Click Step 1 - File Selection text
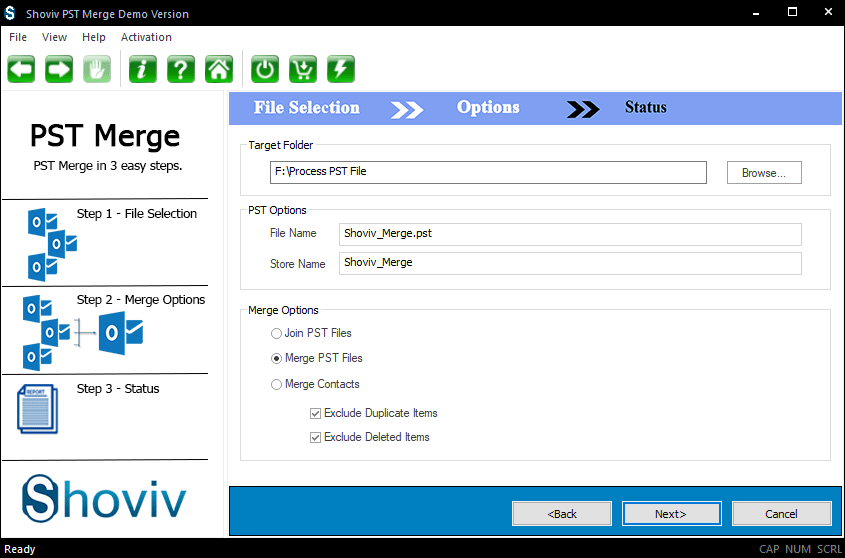This screenshot has width=845, height=558. pos(137,214)
